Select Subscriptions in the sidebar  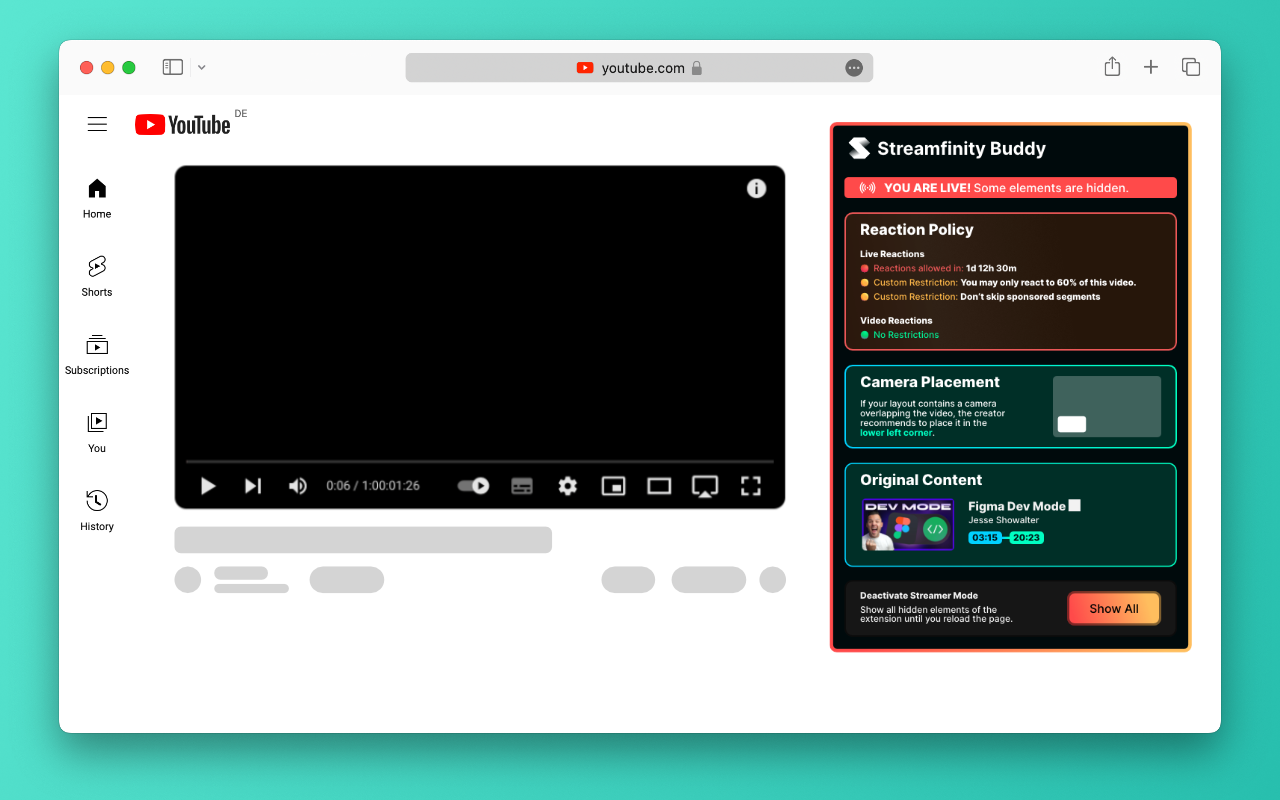(x=96, y=344)
